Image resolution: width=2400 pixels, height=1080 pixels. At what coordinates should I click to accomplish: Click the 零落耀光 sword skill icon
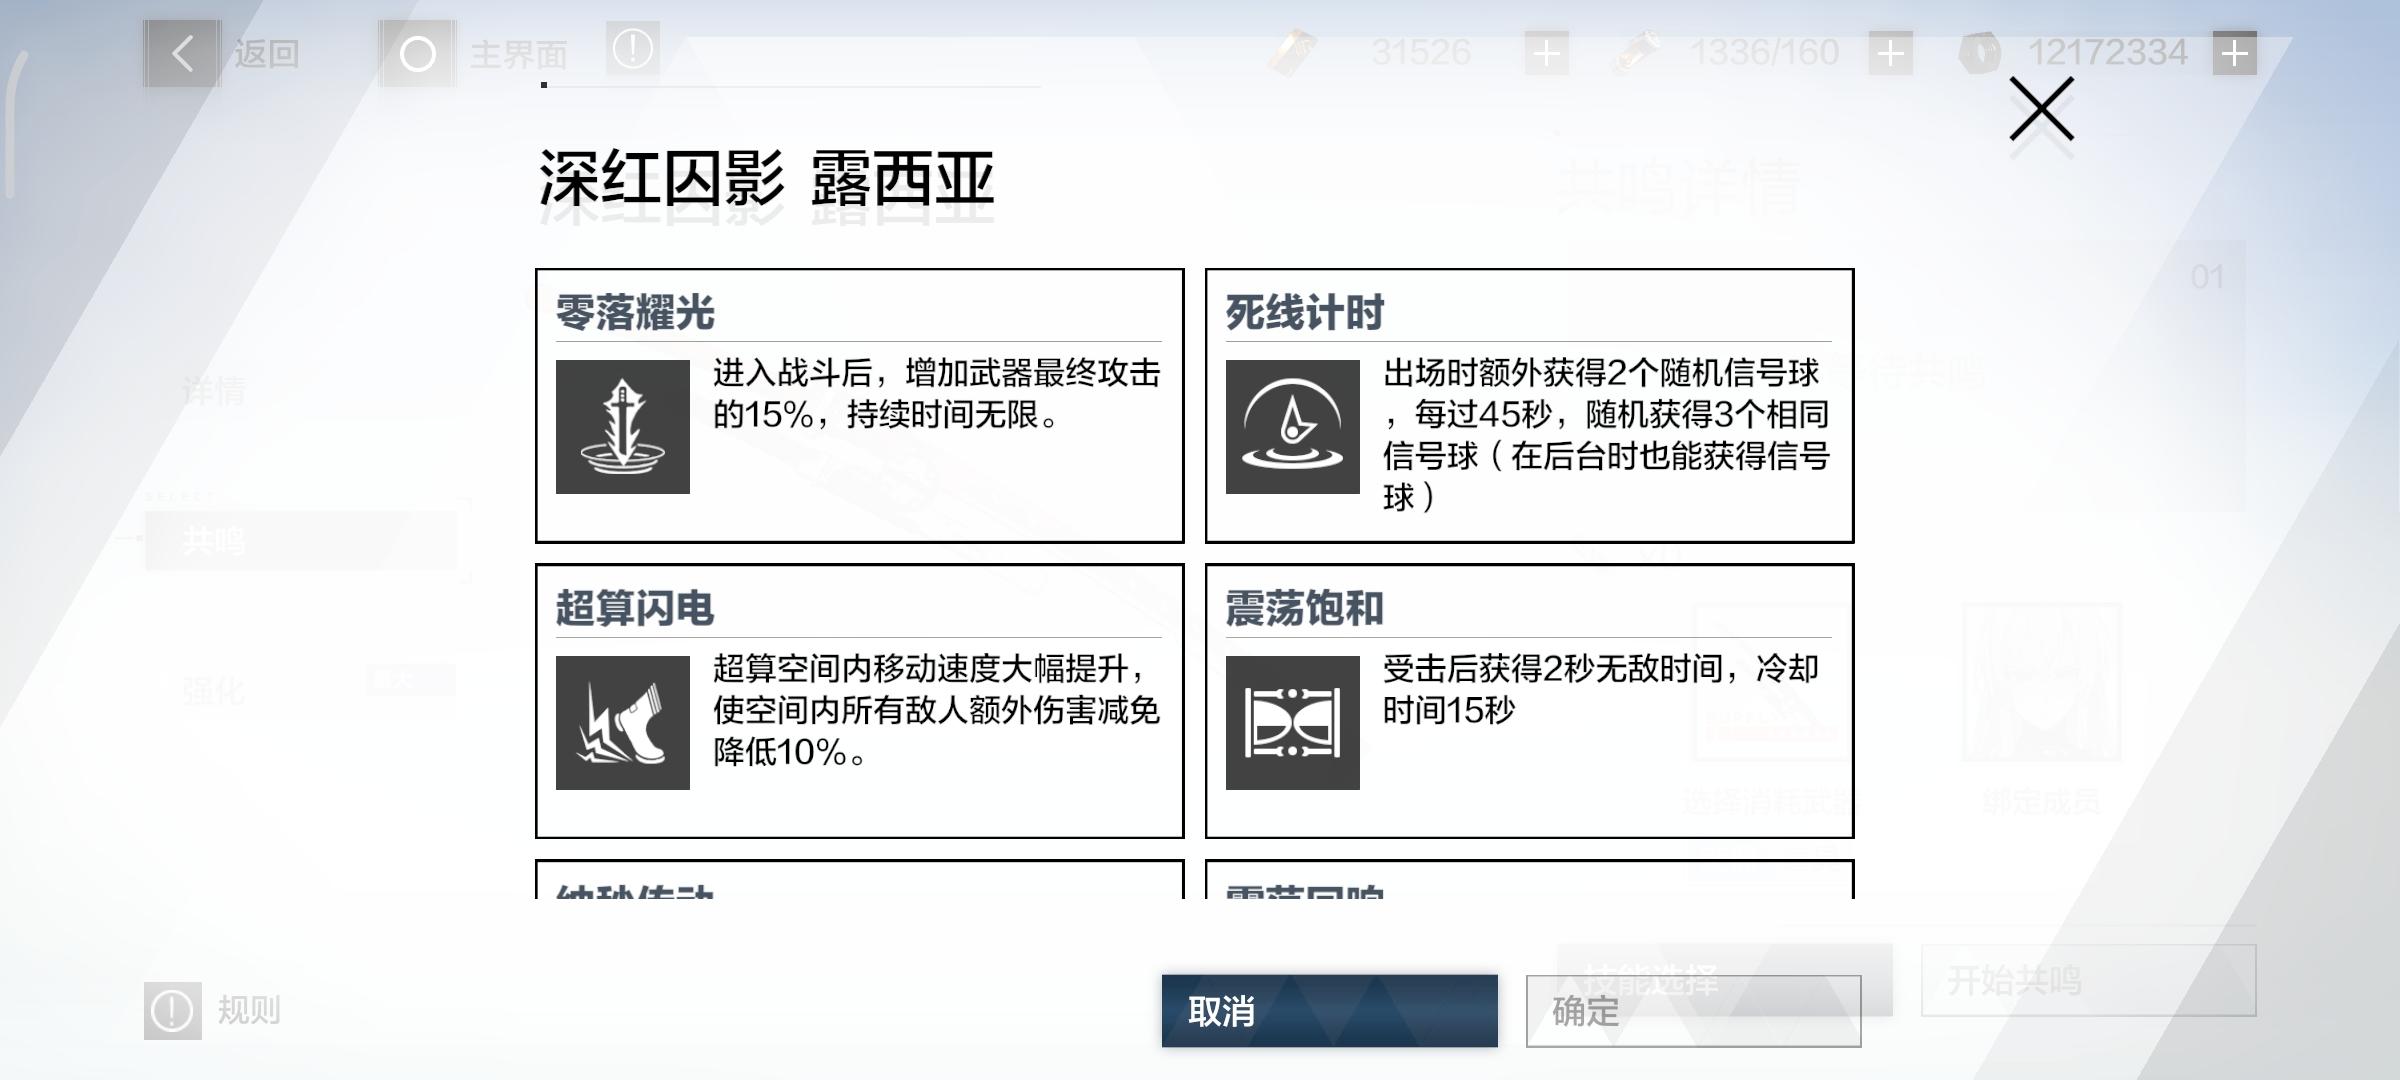[x=622, y=427]
